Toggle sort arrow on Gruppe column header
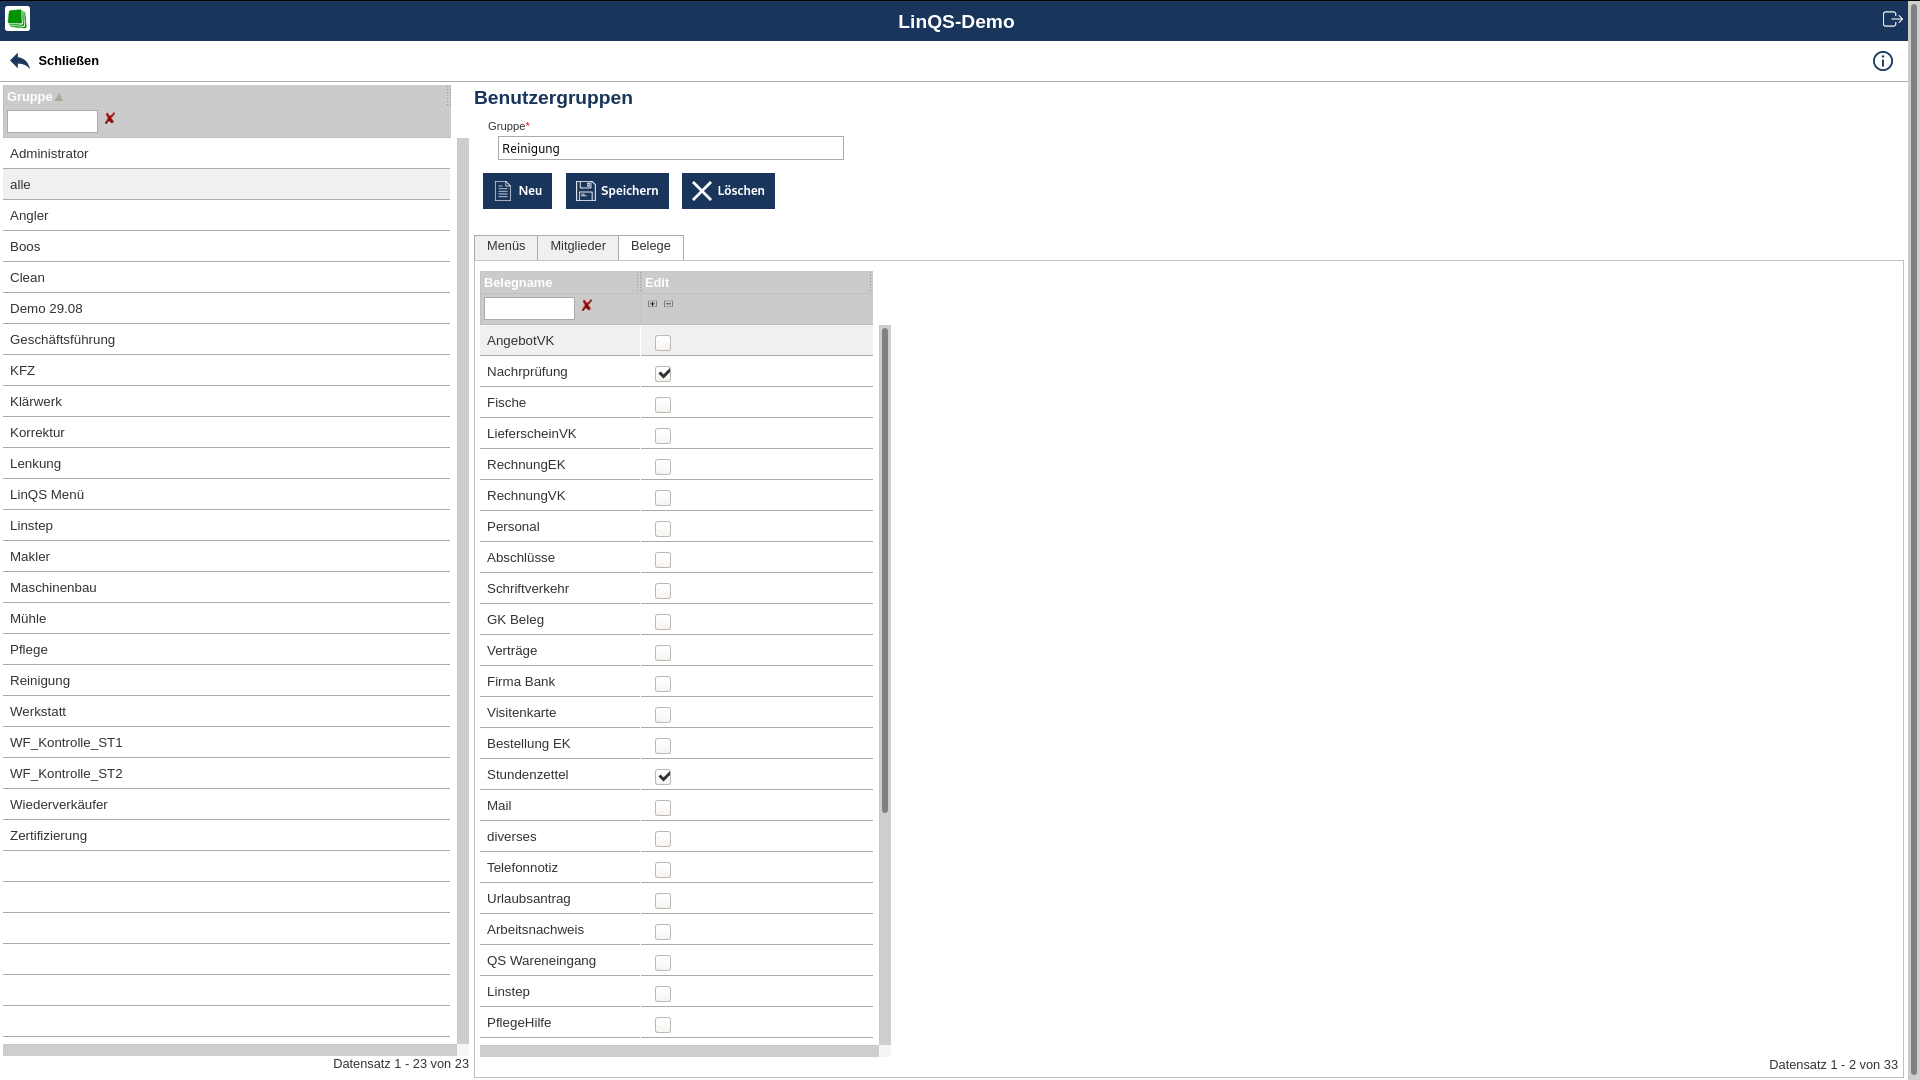This screenshot has width=1920, height=1080. 59,97
